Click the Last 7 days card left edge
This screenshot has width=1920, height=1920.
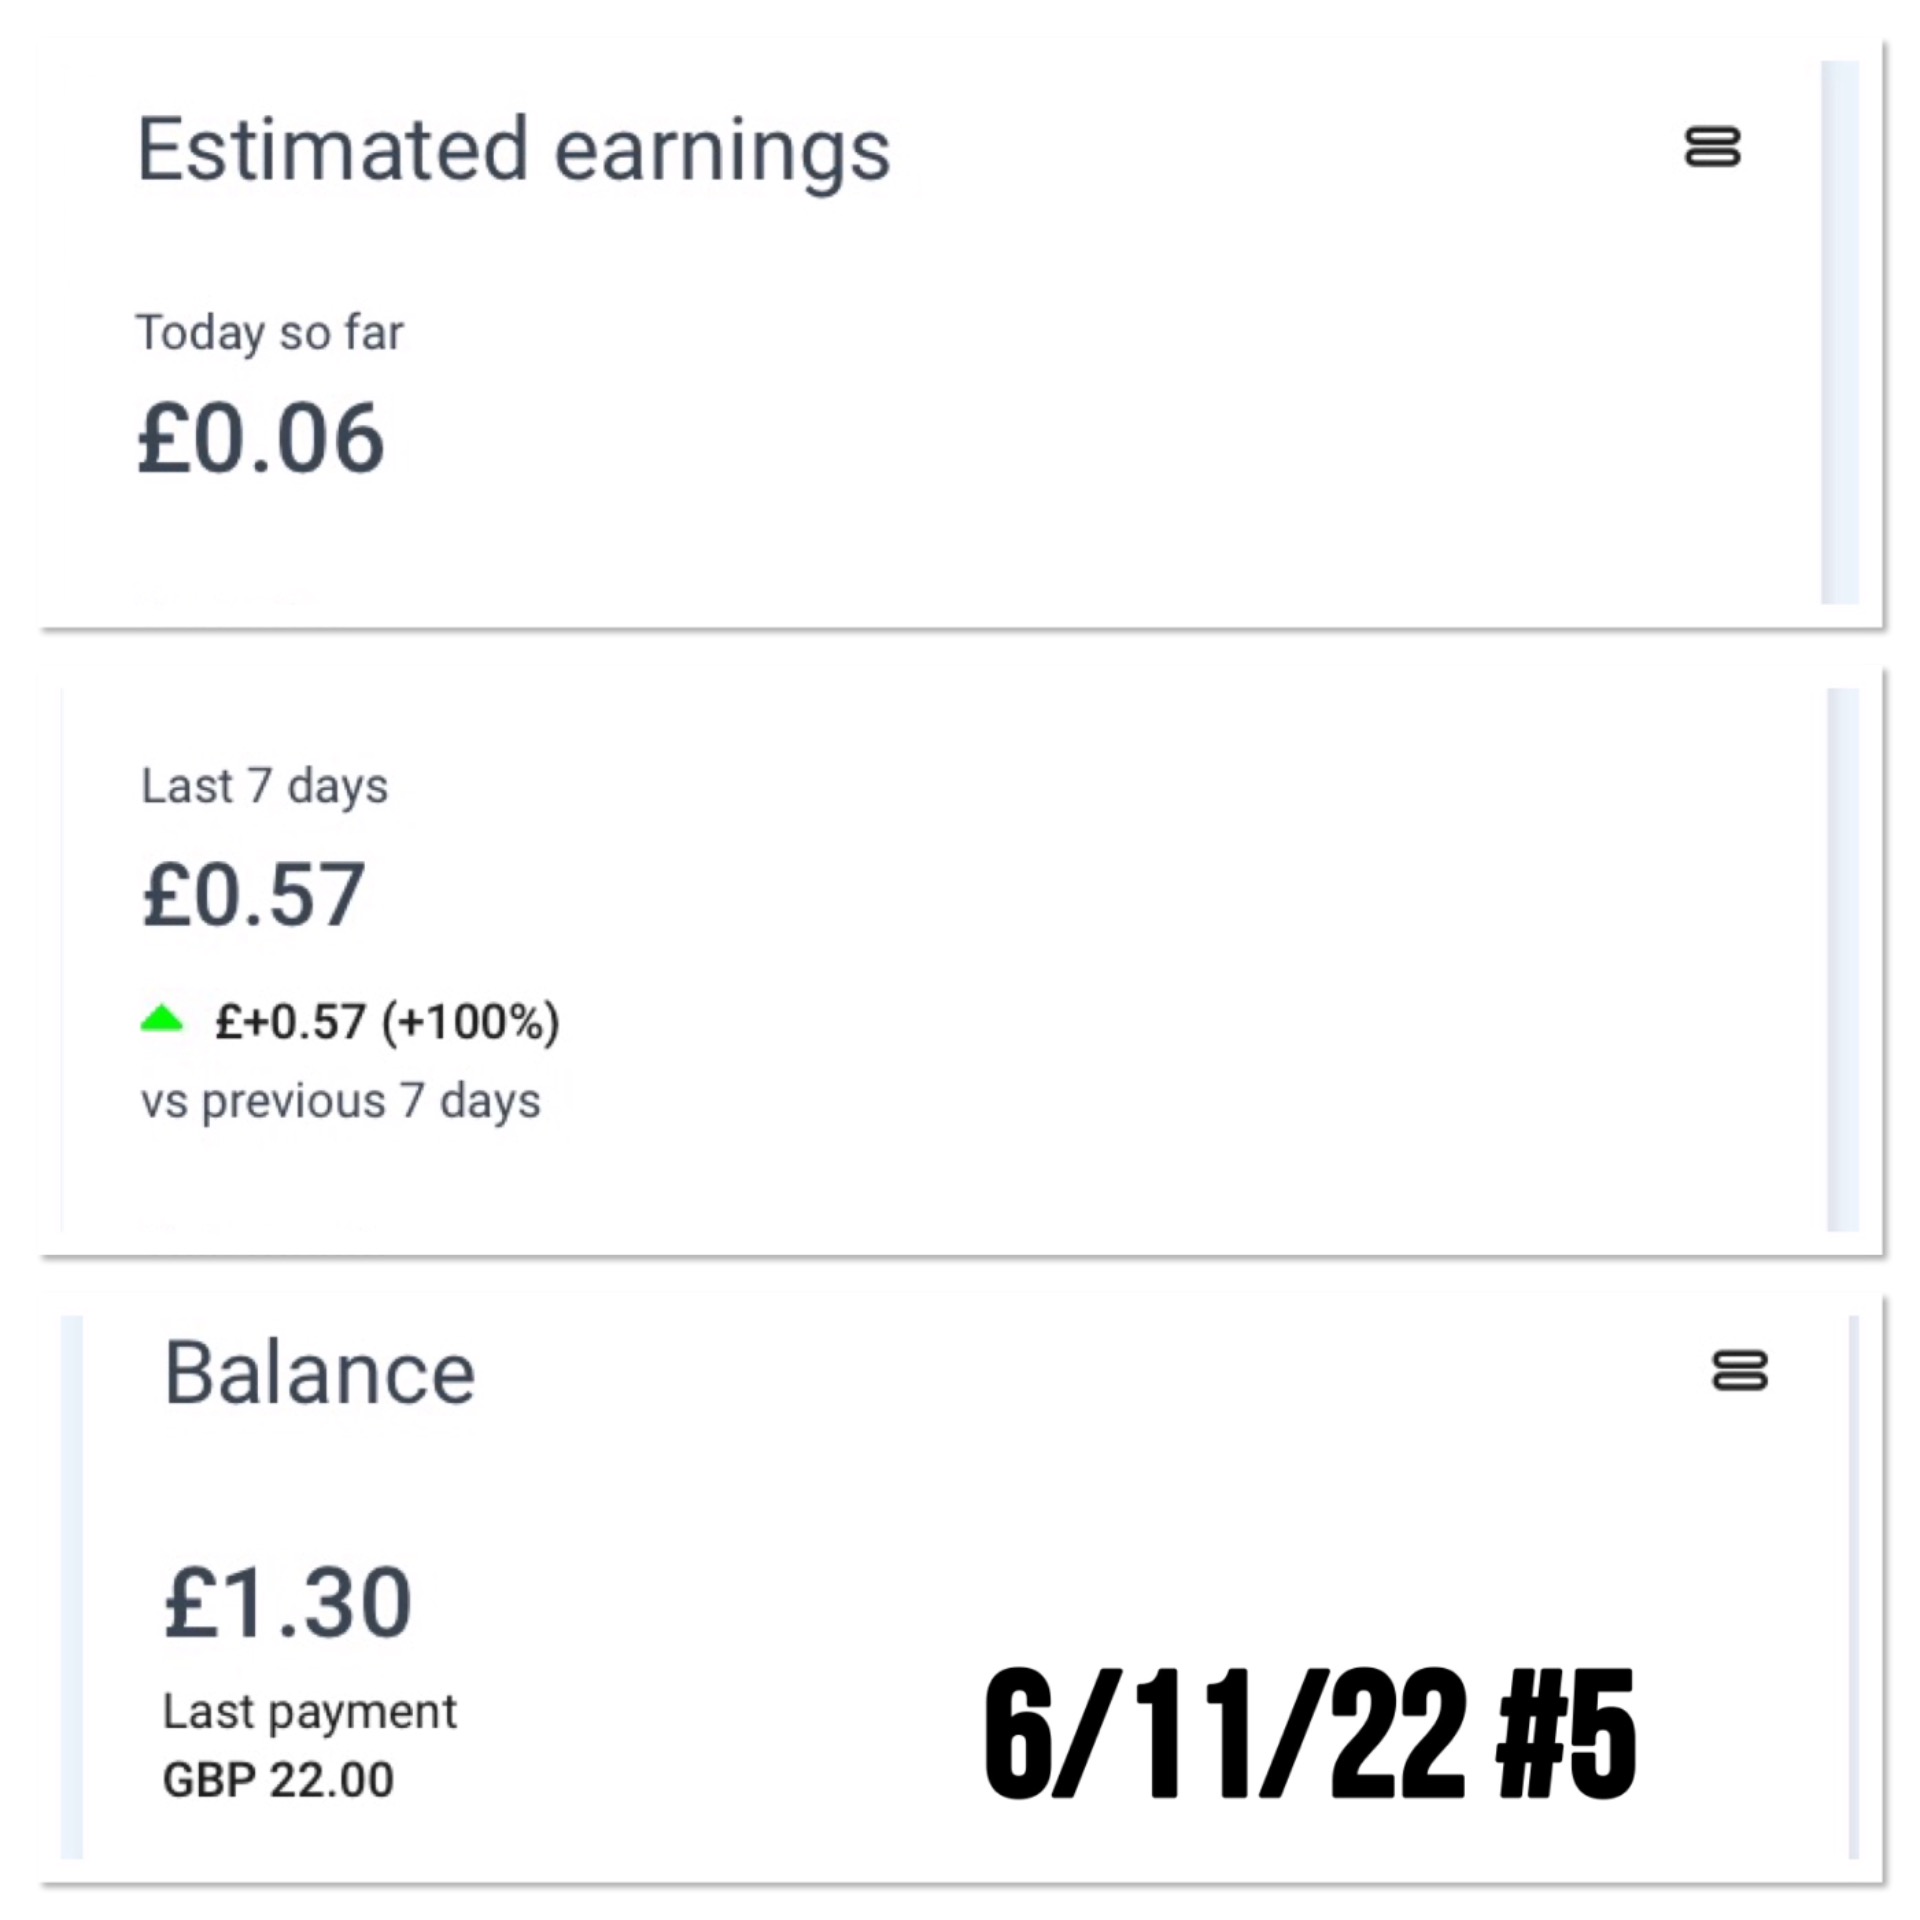click(62, 960)
